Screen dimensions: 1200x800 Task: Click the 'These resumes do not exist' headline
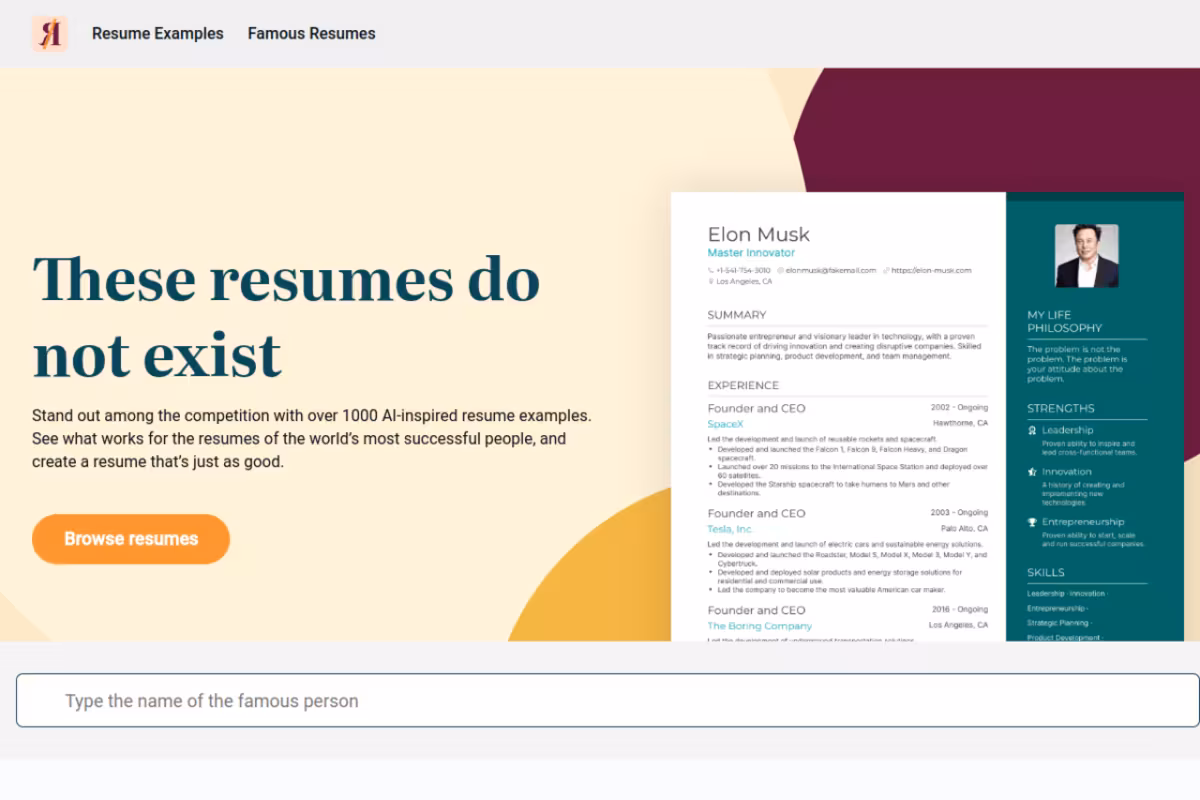(286, 316)
